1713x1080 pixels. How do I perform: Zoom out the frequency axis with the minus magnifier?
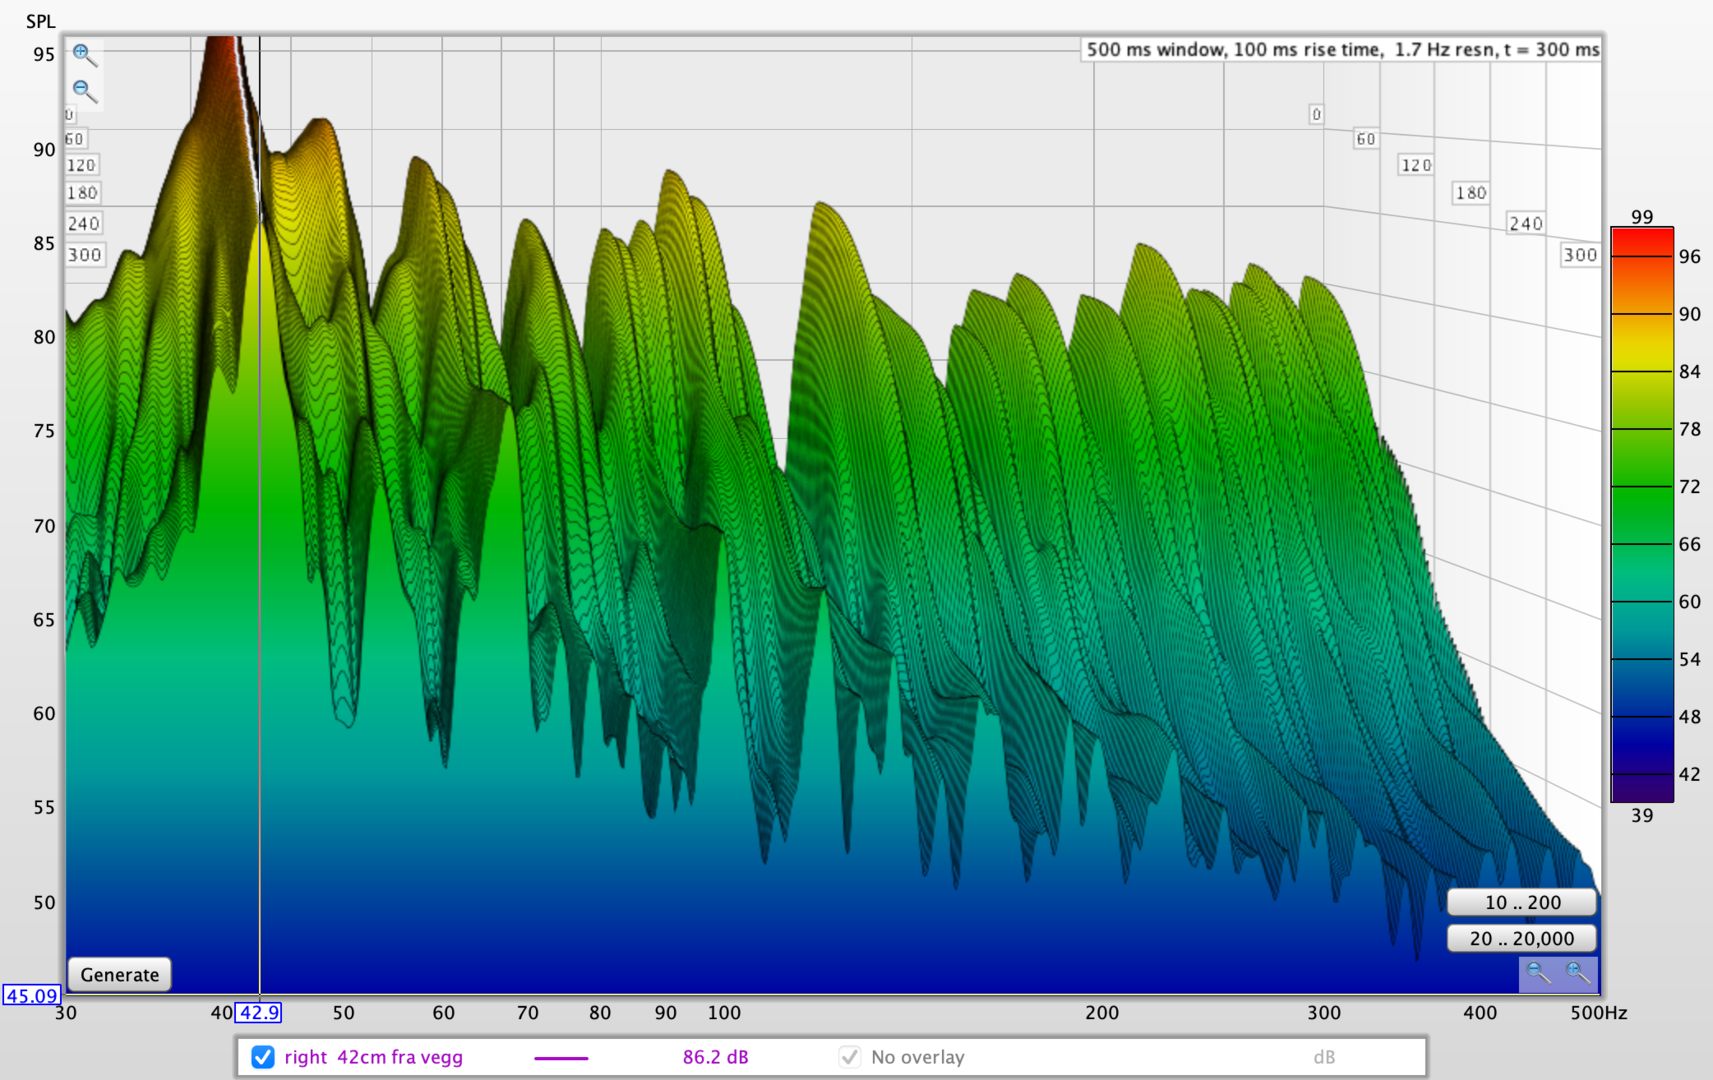point(1538,972)
